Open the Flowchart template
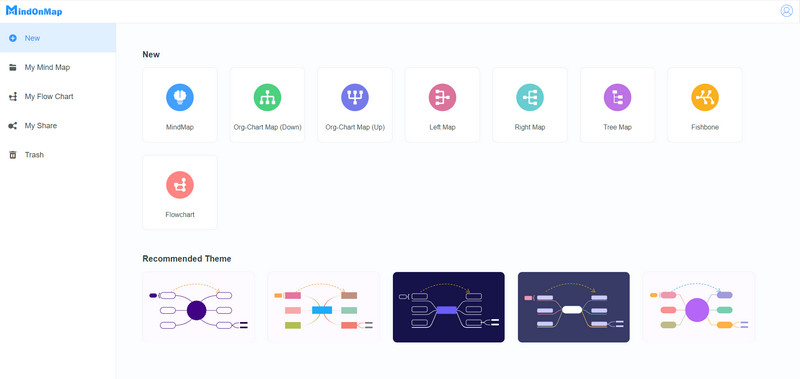Screen dimensions: 800x379 (180, 192)
